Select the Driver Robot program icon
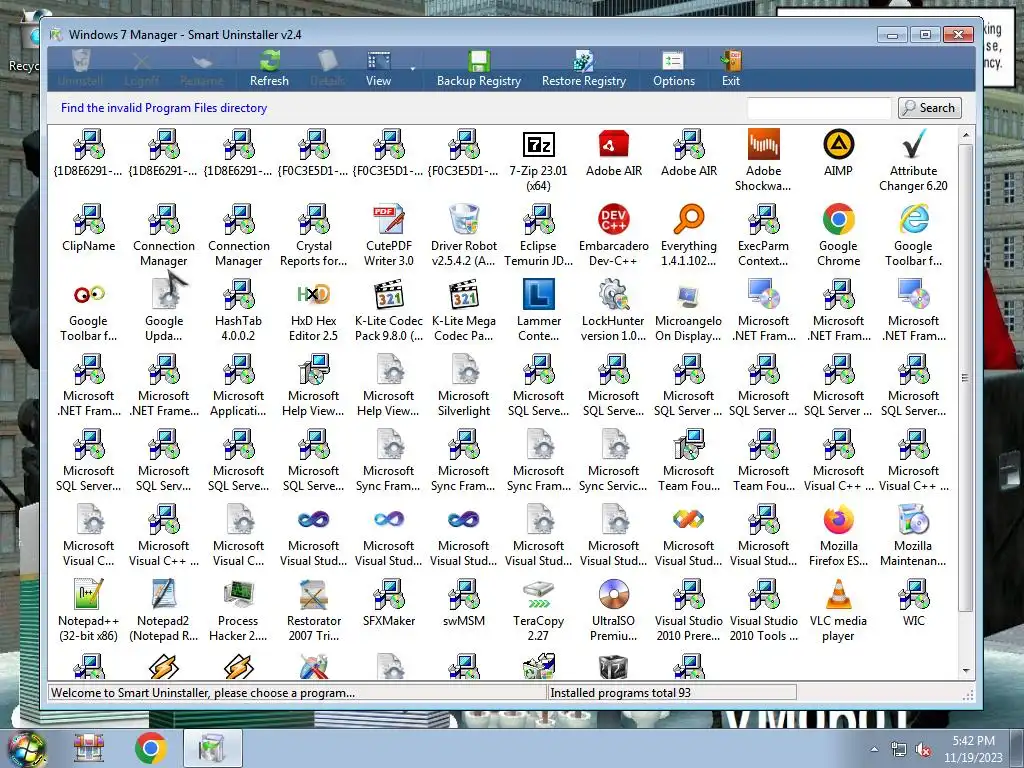Screen dimensions: 1024x768 tap(464, 235)
